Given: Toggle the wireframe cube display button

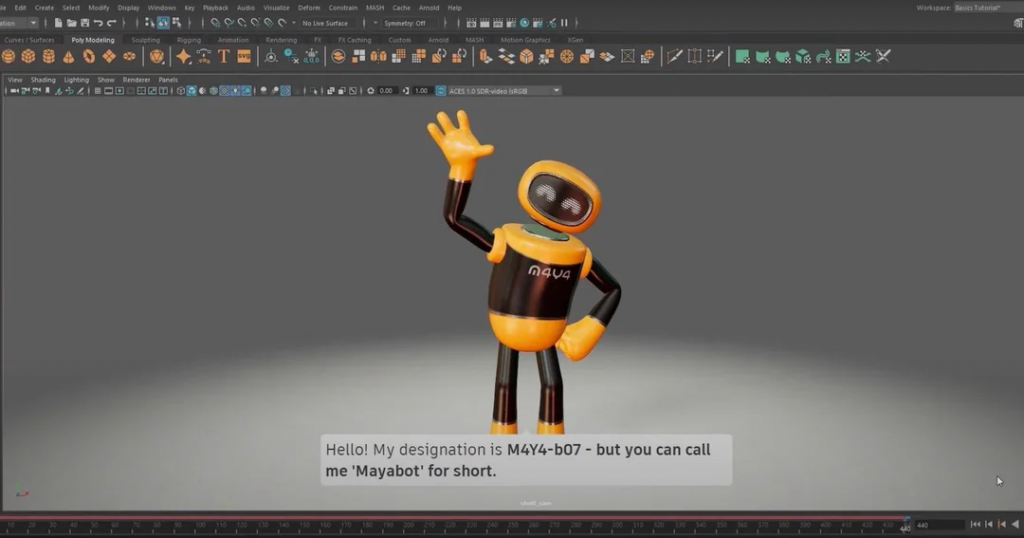Looking at the screenshot, I should point(181,91).
